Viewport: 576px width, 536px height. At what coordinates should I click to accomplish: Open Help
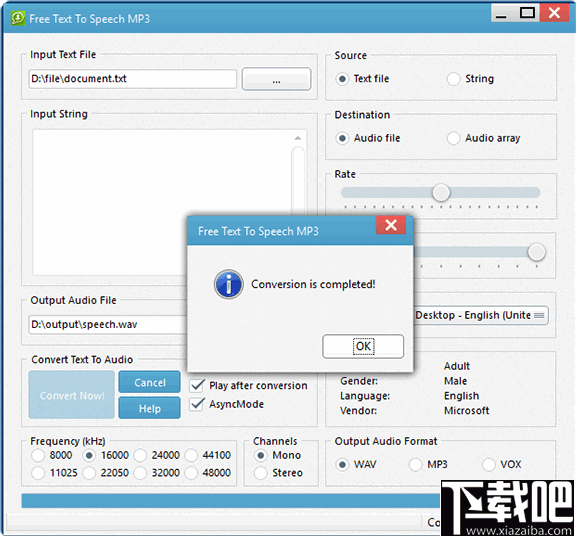click(x=150, y=408)
